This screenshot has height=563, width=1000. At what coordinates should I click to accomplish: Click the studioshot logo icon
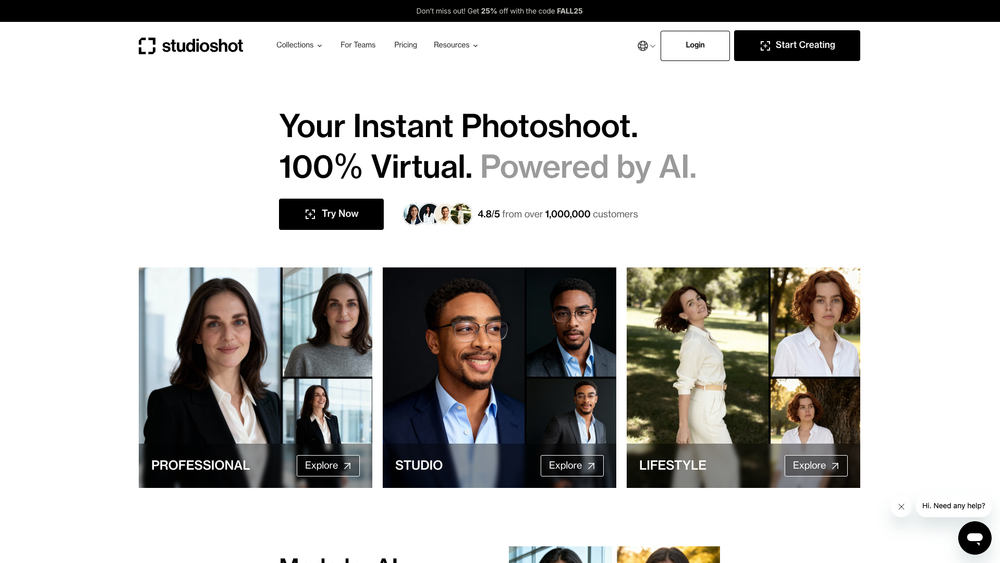pyautogui.click(x=147, y=45)
